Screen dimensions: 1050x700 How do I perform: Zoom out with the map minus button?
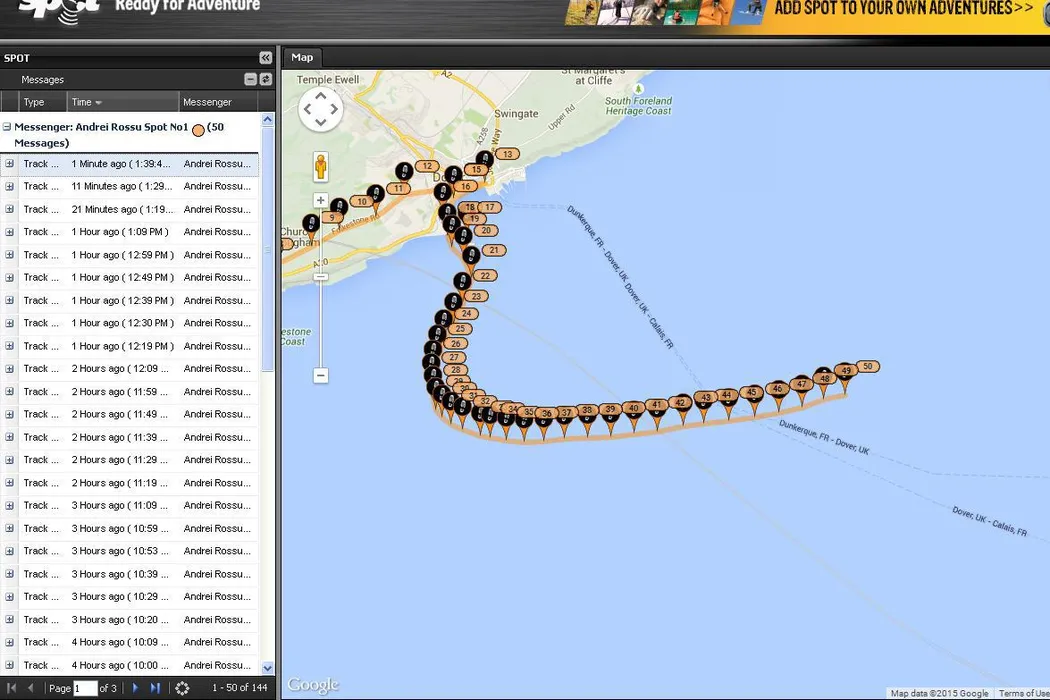click(x=321, y=375)
